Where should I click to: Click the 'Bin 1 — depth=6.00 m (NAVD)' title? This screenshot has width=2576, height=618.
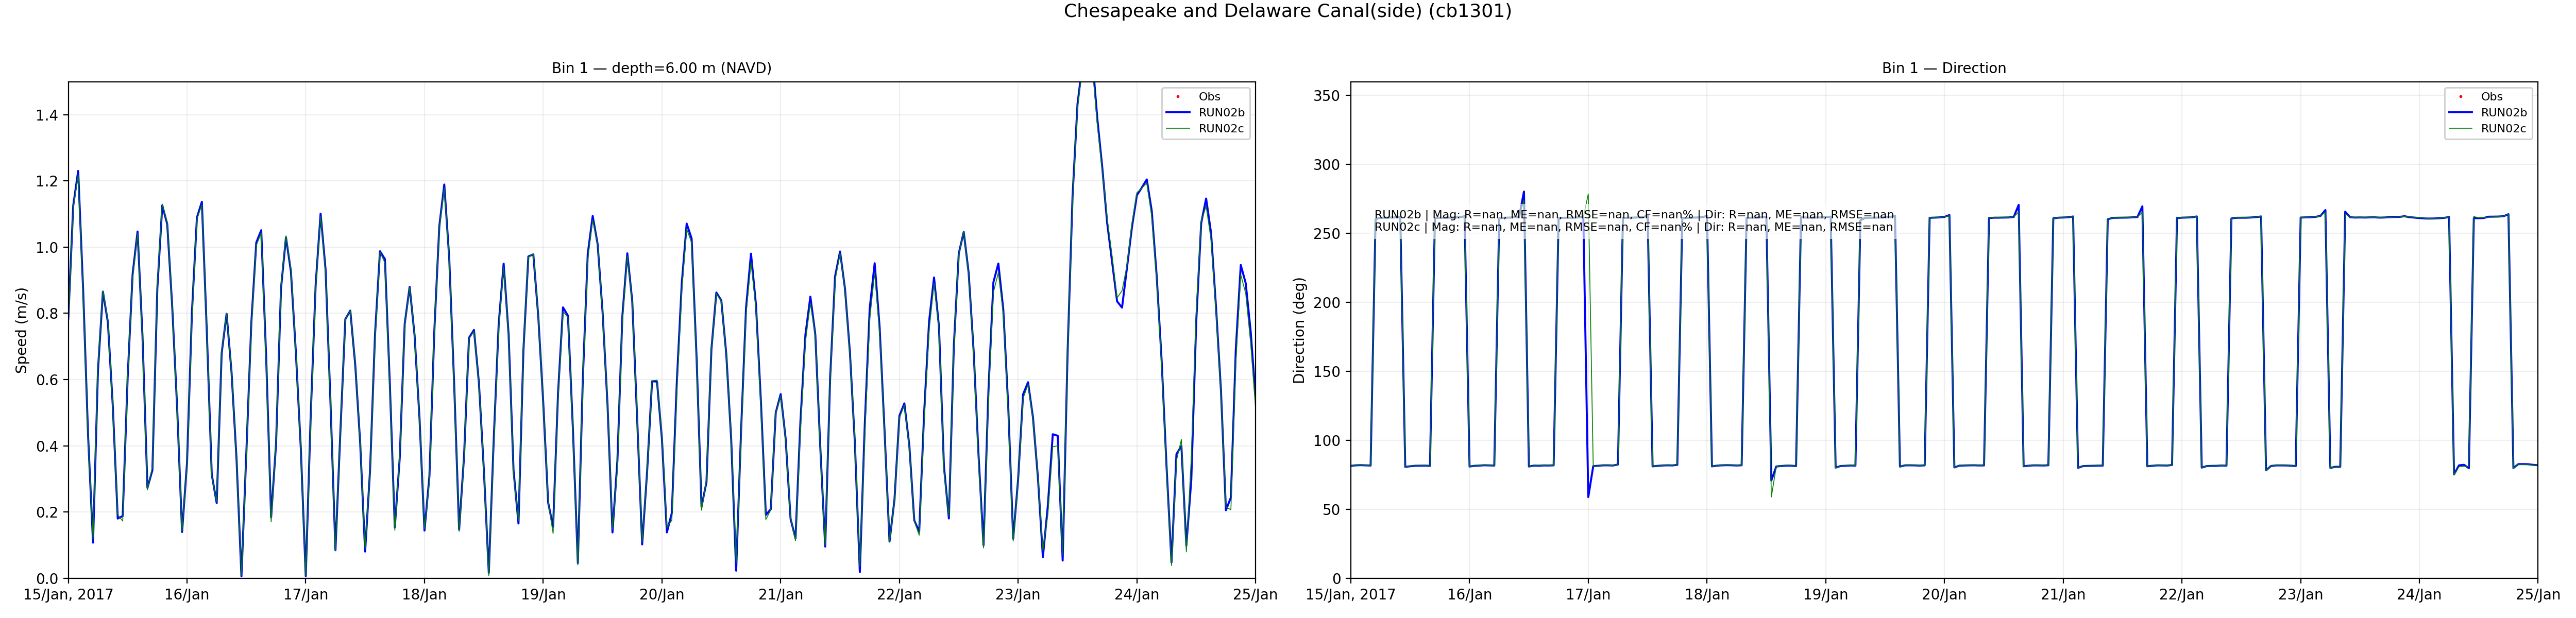[661, 68]
